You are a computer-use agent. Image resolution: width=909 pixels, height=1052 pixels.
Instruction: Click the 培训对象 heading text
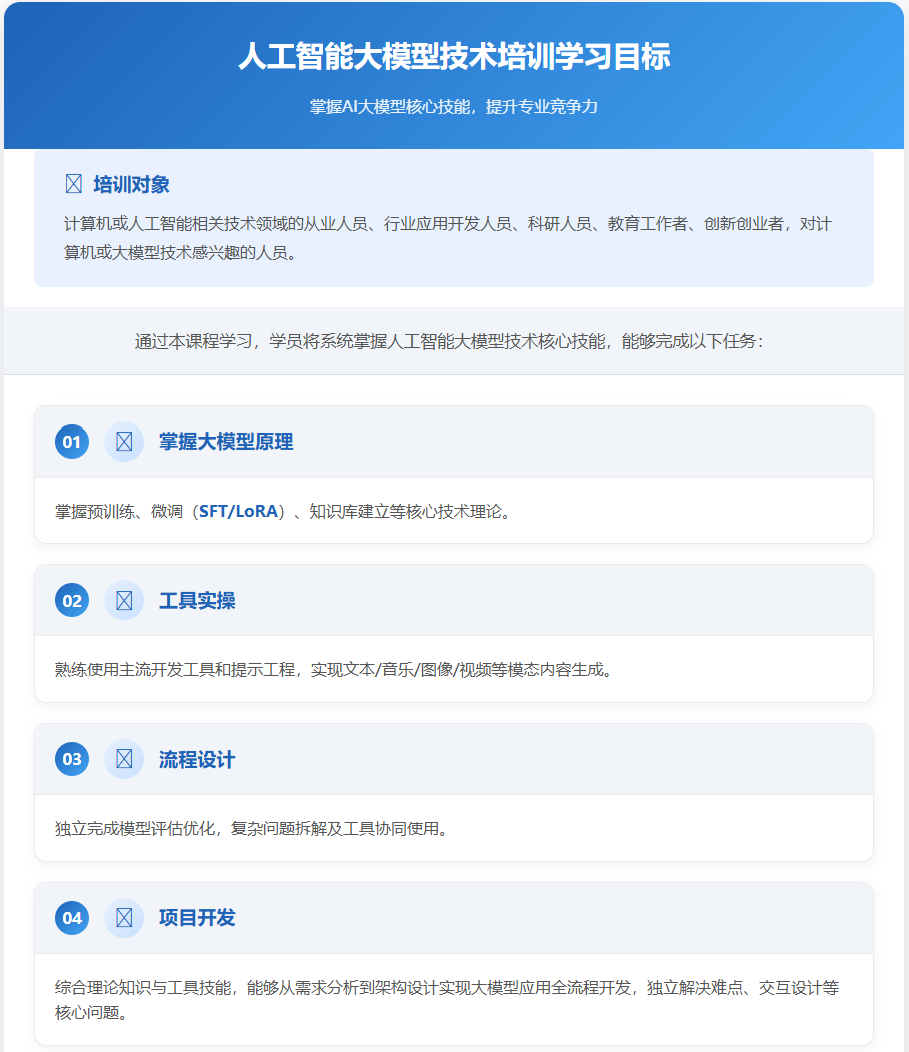pos(131,185)
